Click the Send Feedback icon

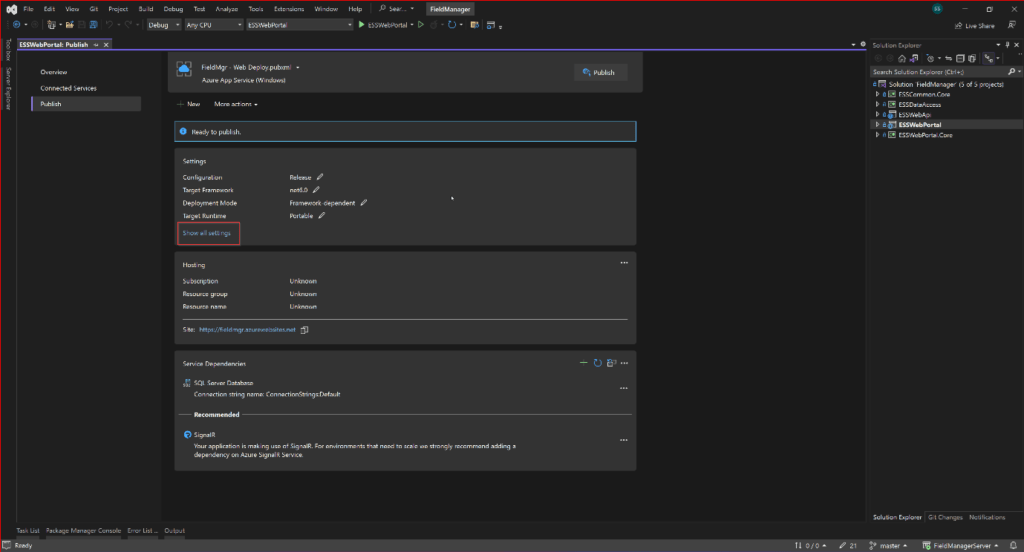pos(1011,25)
